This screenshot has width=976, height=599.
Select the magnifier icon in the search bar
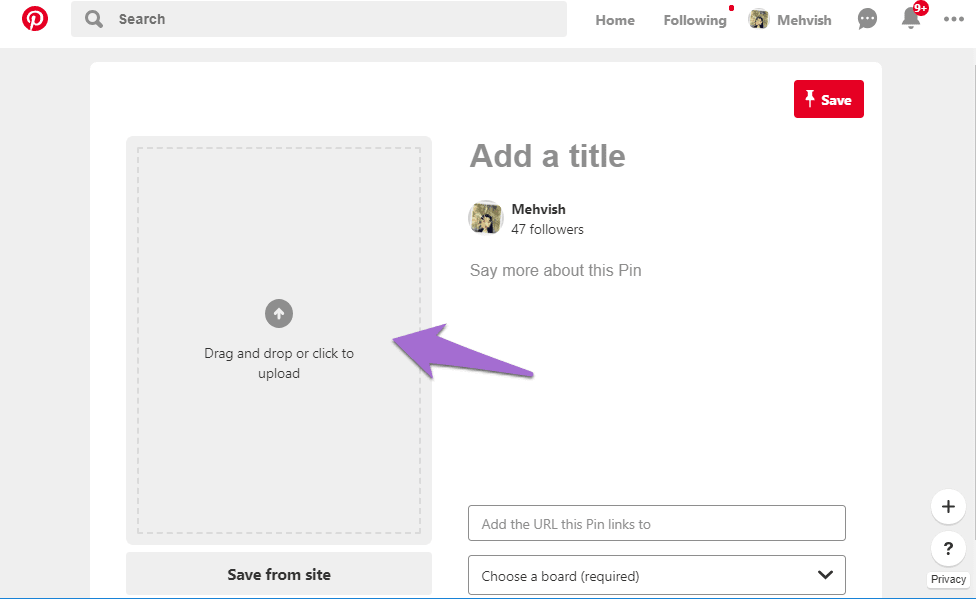94,19
